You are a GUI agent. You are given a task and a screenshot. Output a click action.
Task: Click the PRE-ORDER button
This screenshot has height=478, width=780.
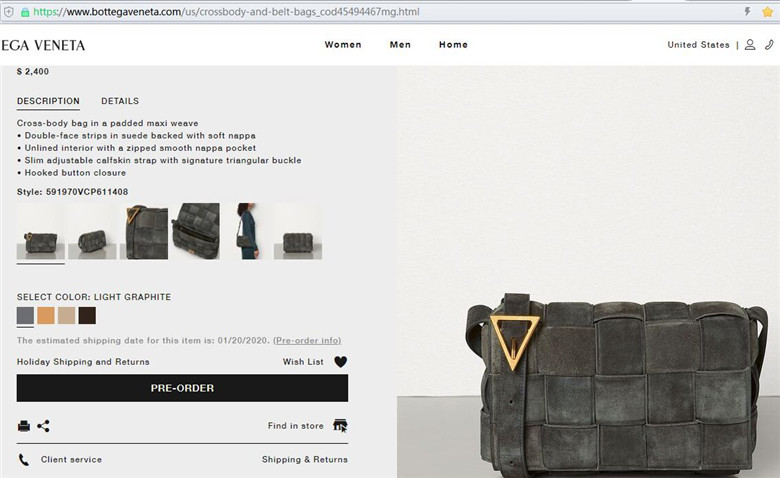coord(182,388)
